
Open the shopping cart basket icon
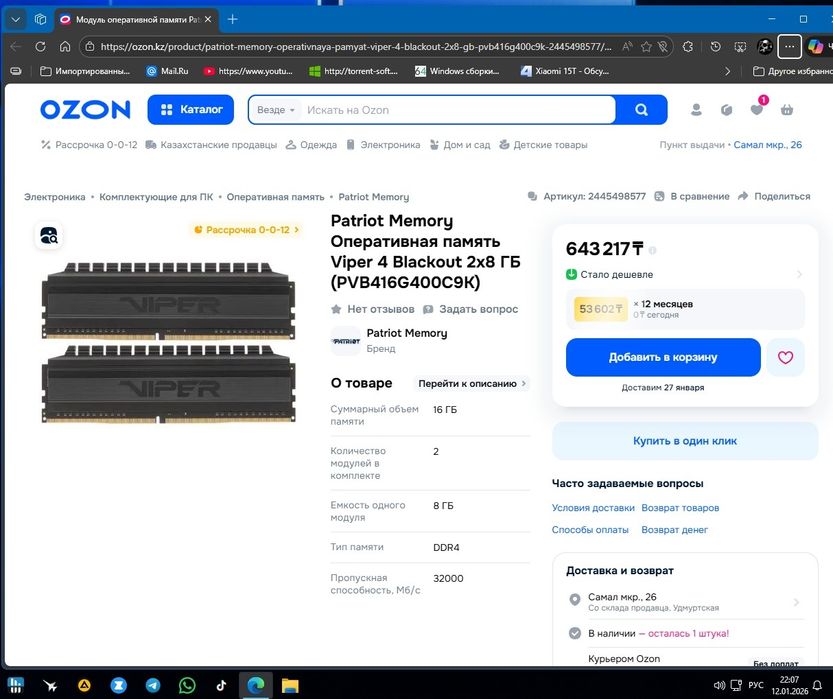pyautogui.click(x=787, y=110)
